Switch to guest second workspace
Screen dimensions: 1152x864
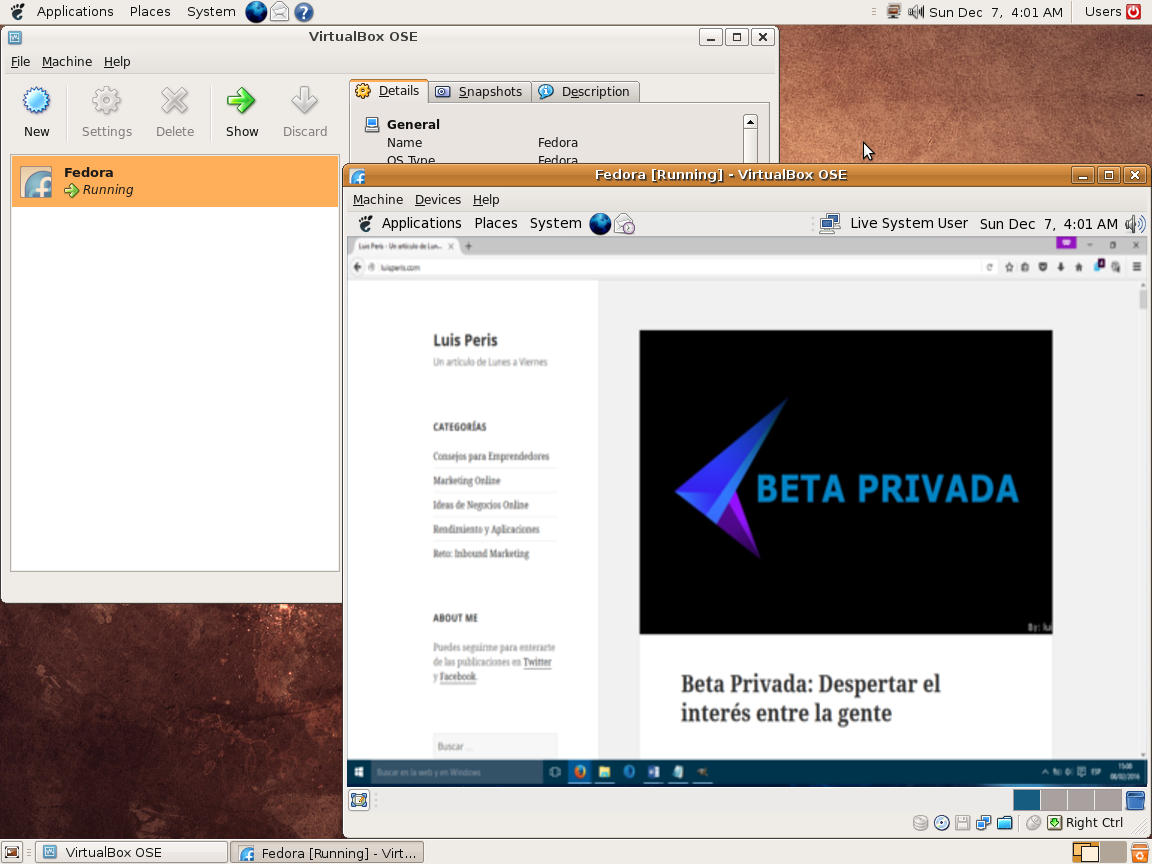tap(1054, 800)
